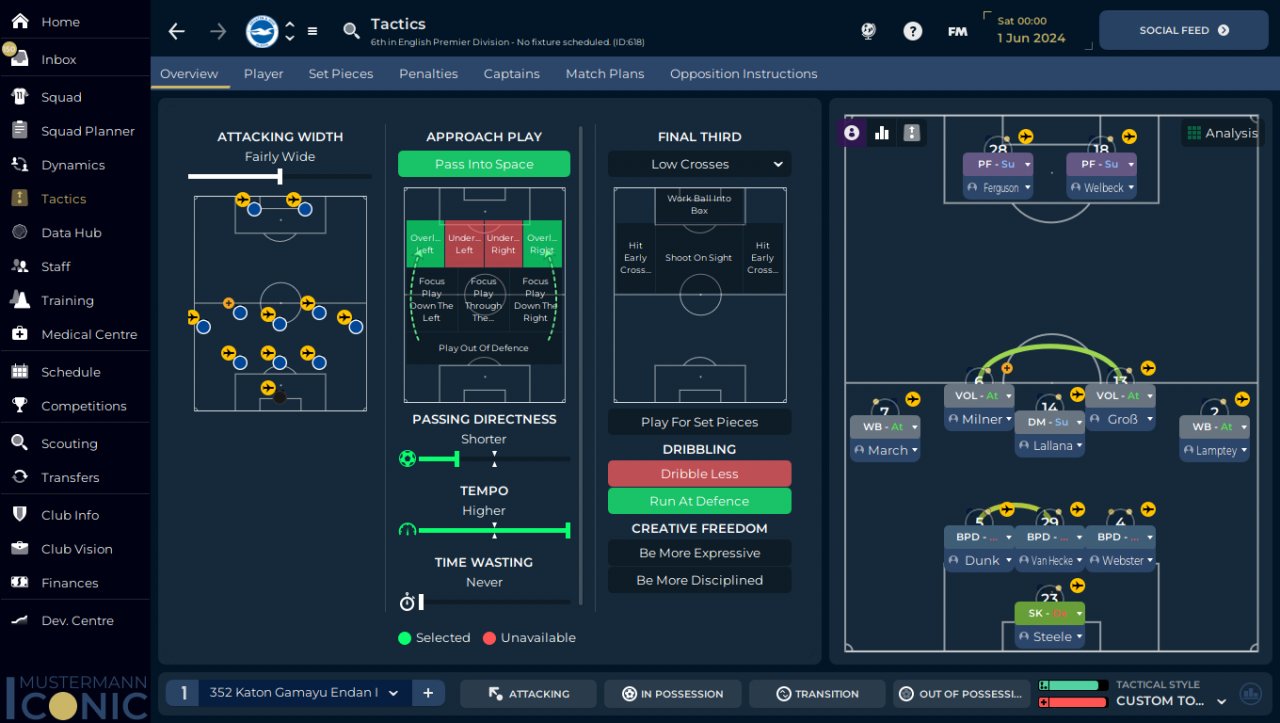Open Ferguson's PF role dropdown

(x=998, y=164)
